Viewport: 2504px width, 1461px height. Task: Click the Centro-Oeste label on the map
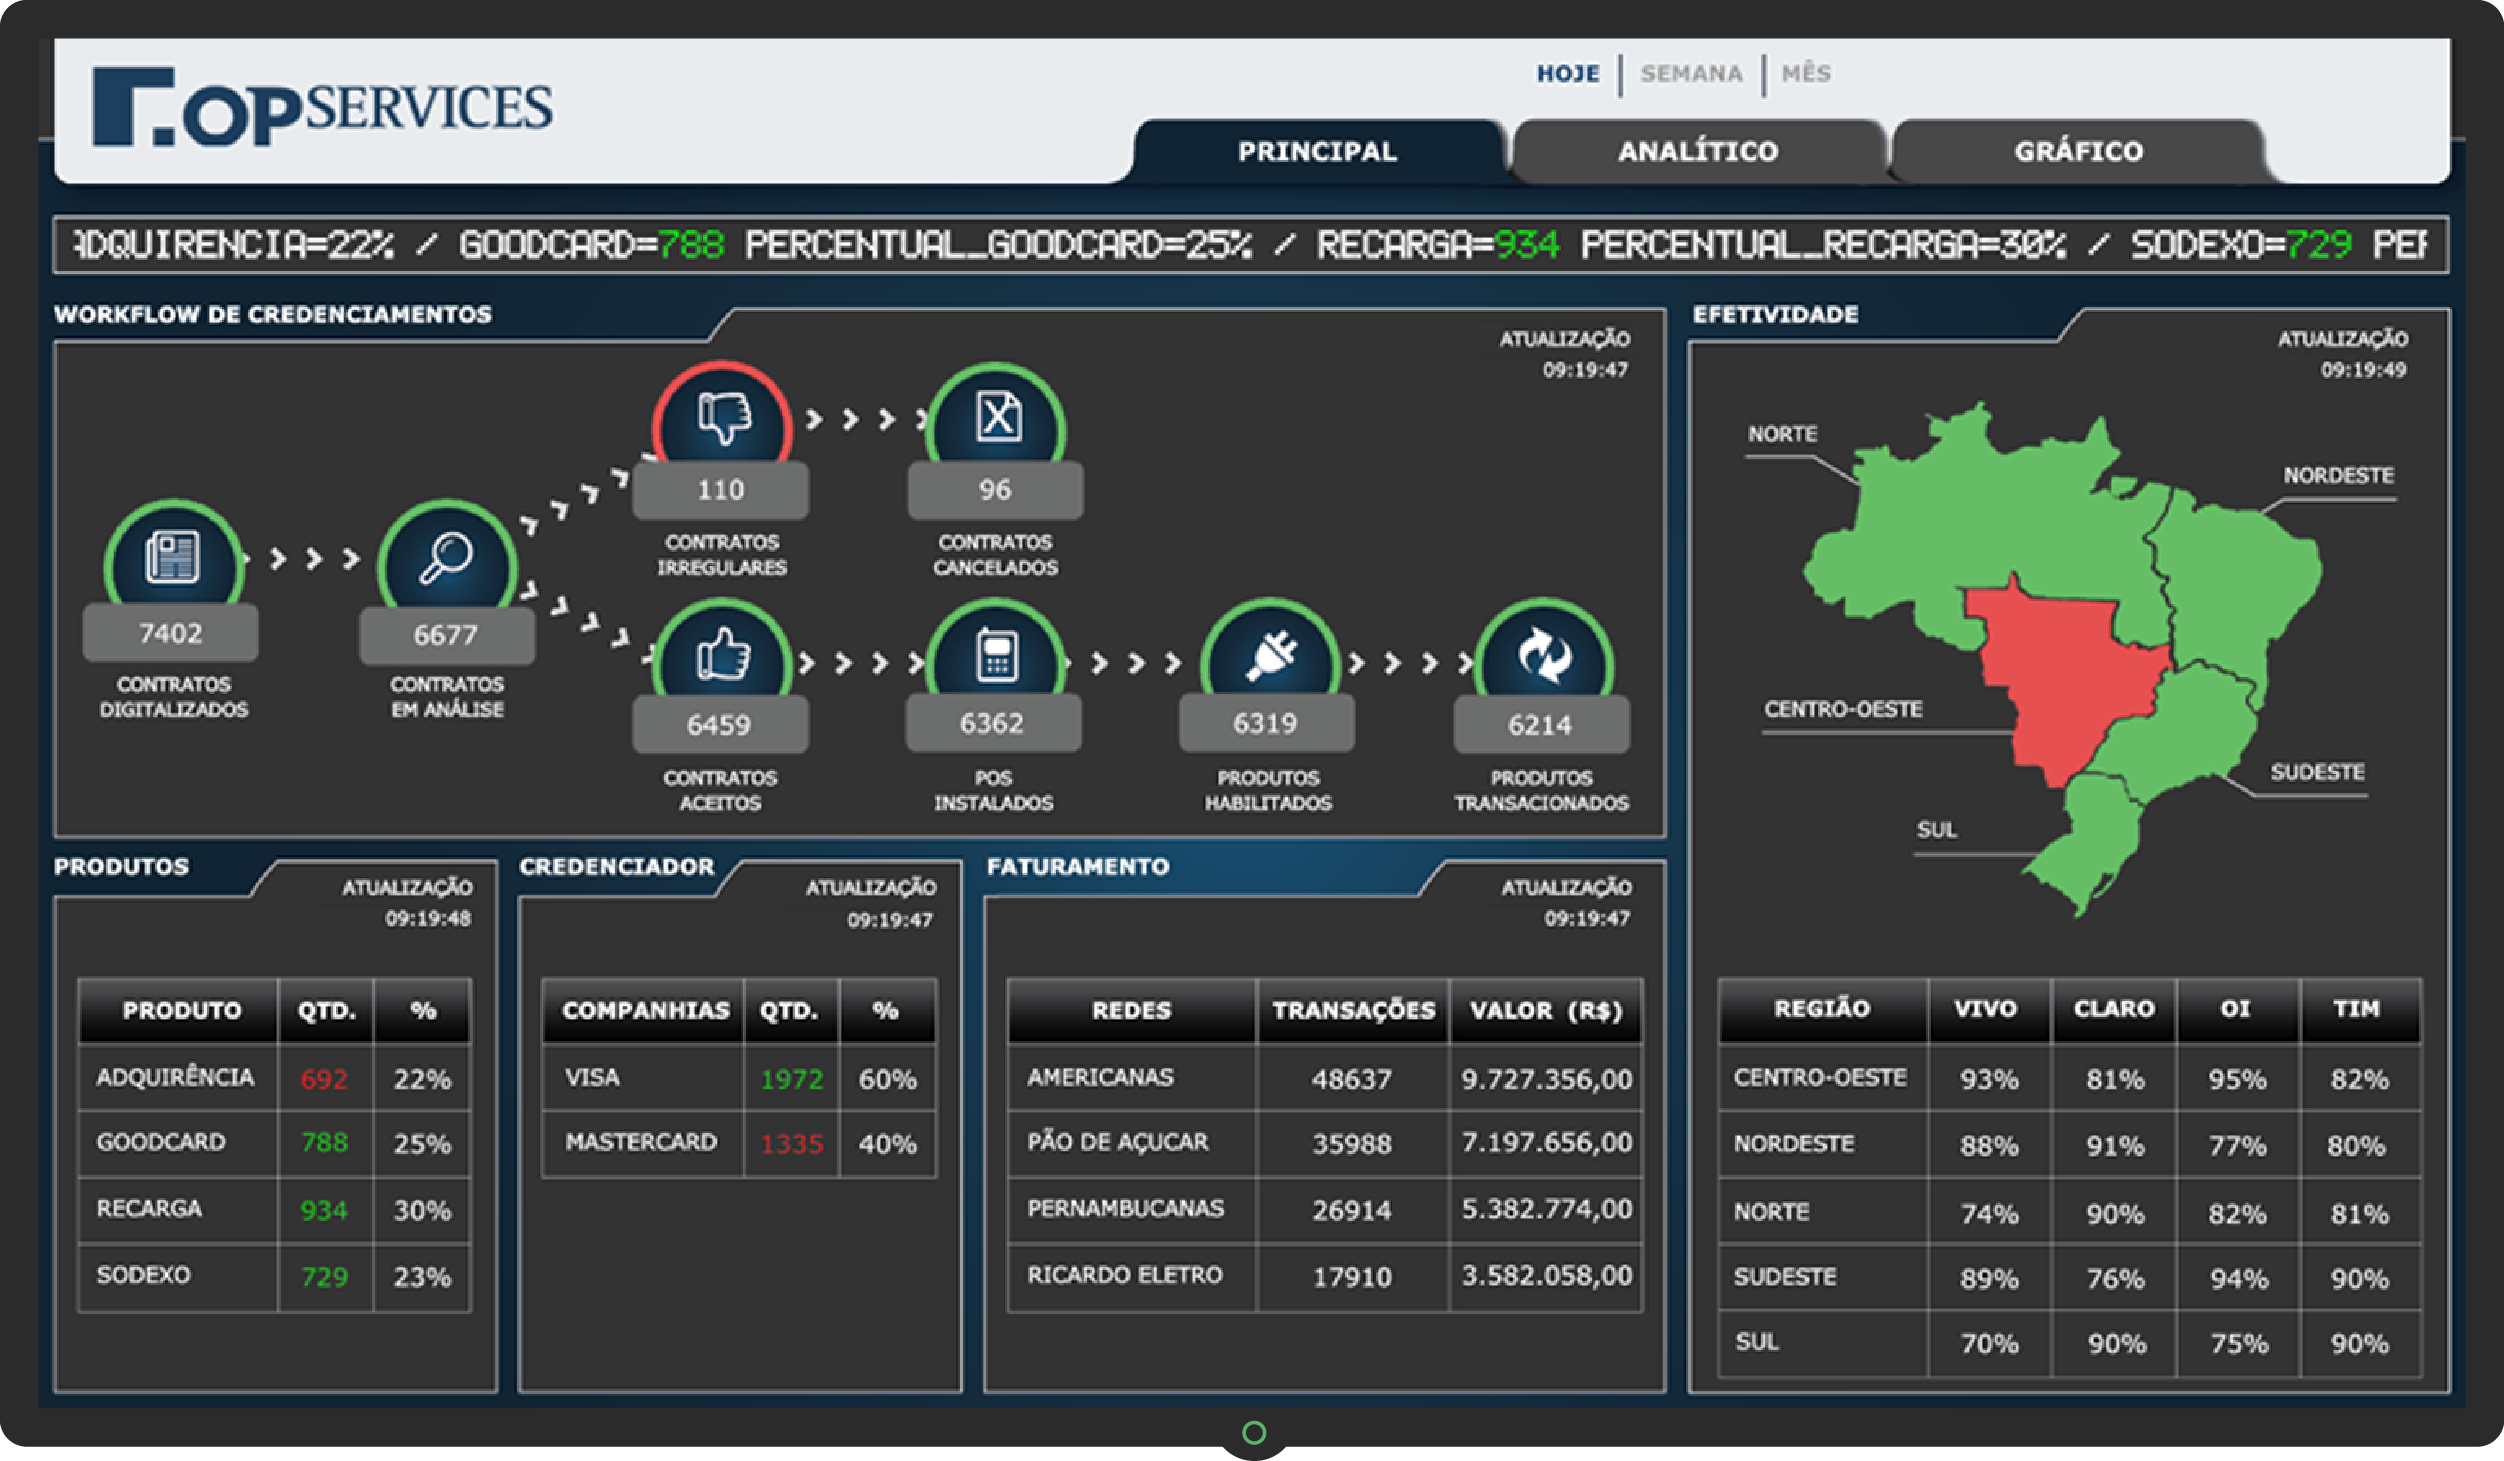pyautogui.click(x=1842, y=709)
